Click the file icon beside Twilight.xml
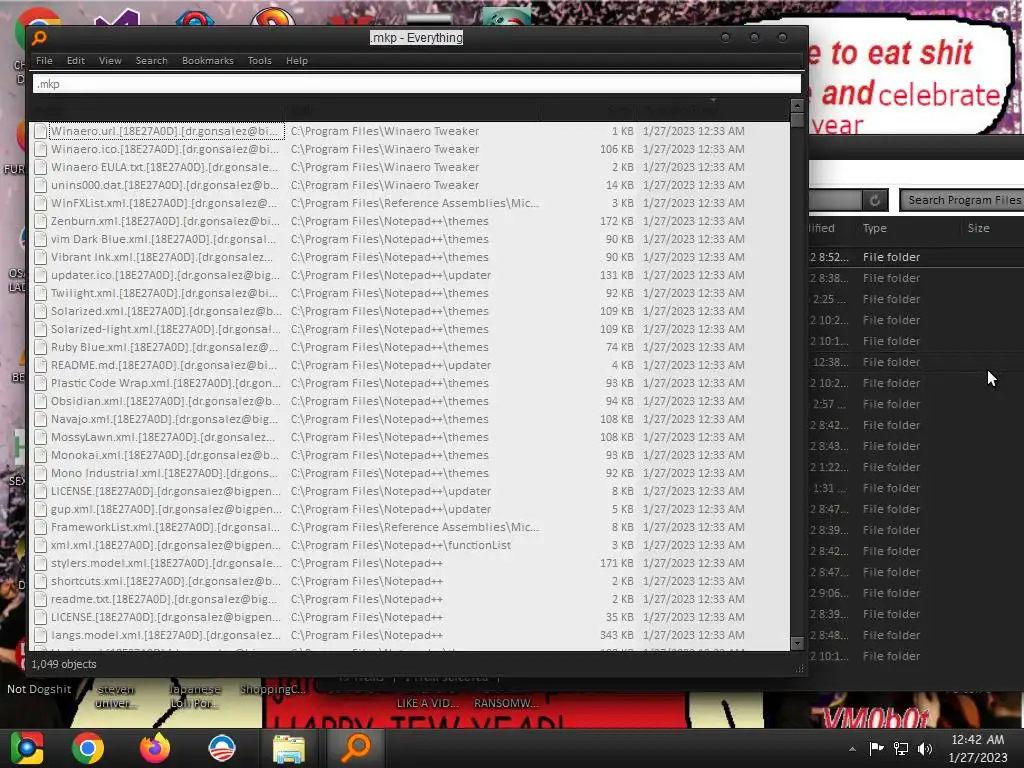1024x768 pixels. [40, 293]
